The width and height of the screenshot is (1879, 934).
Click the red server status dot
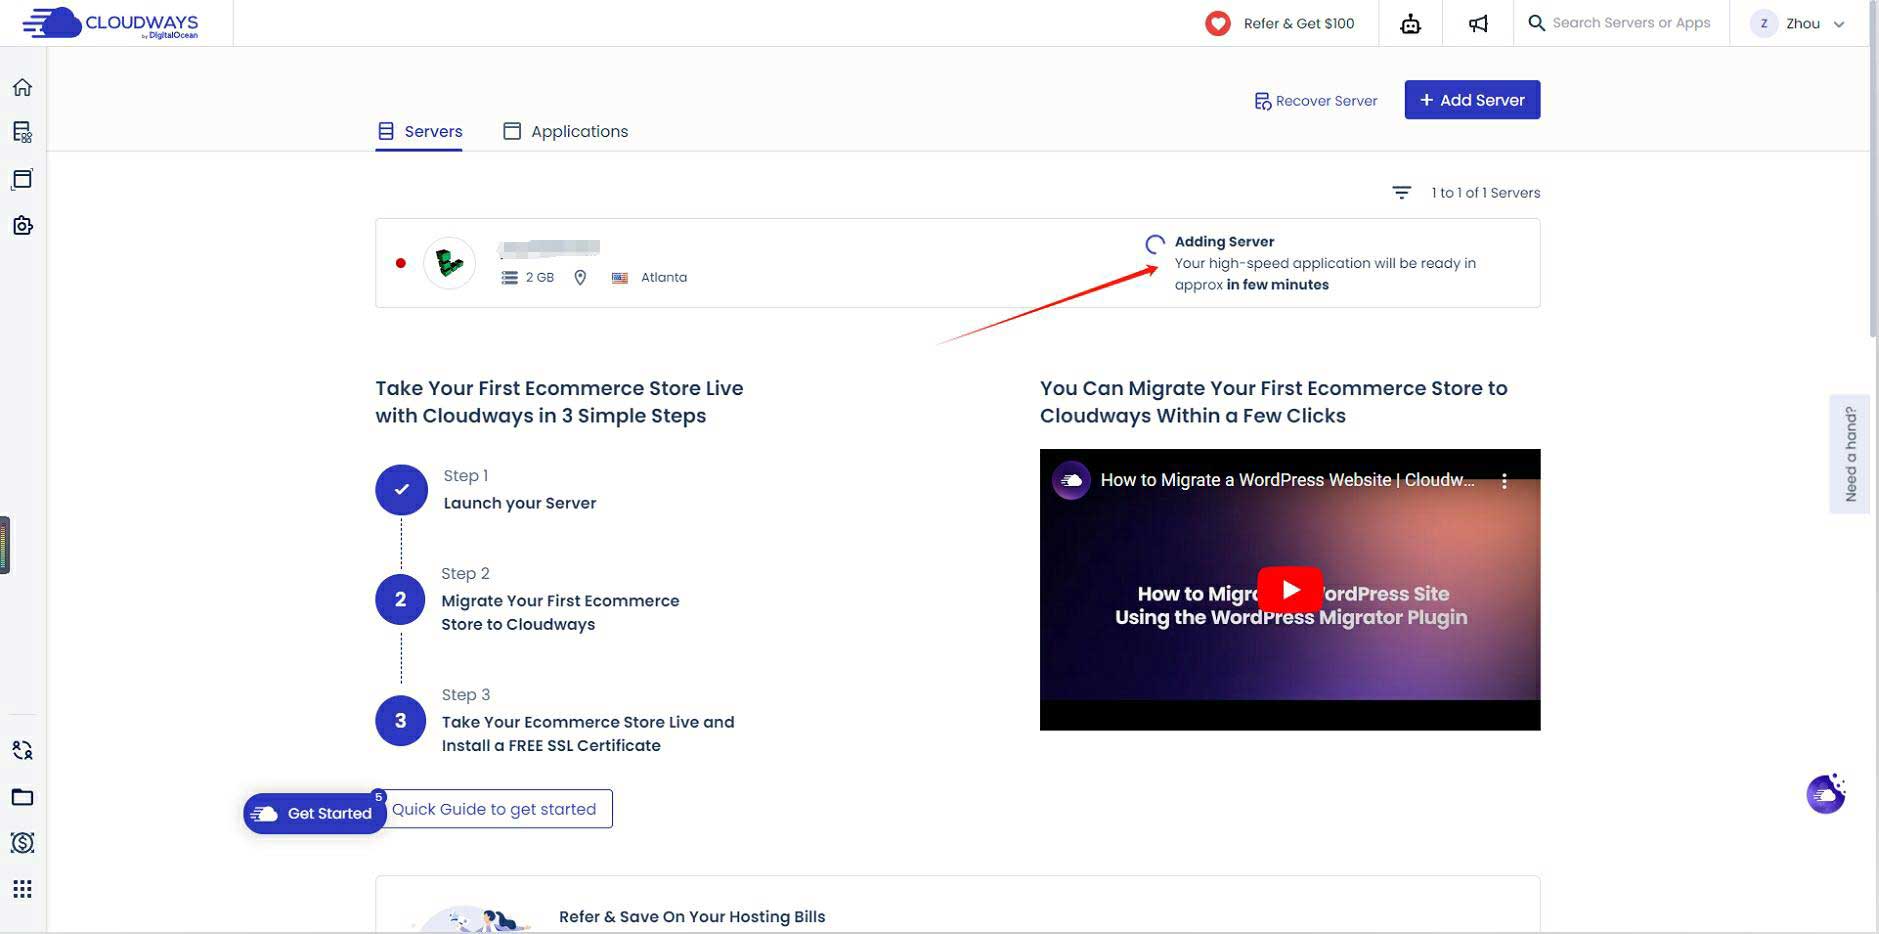(x=401, y=263)
